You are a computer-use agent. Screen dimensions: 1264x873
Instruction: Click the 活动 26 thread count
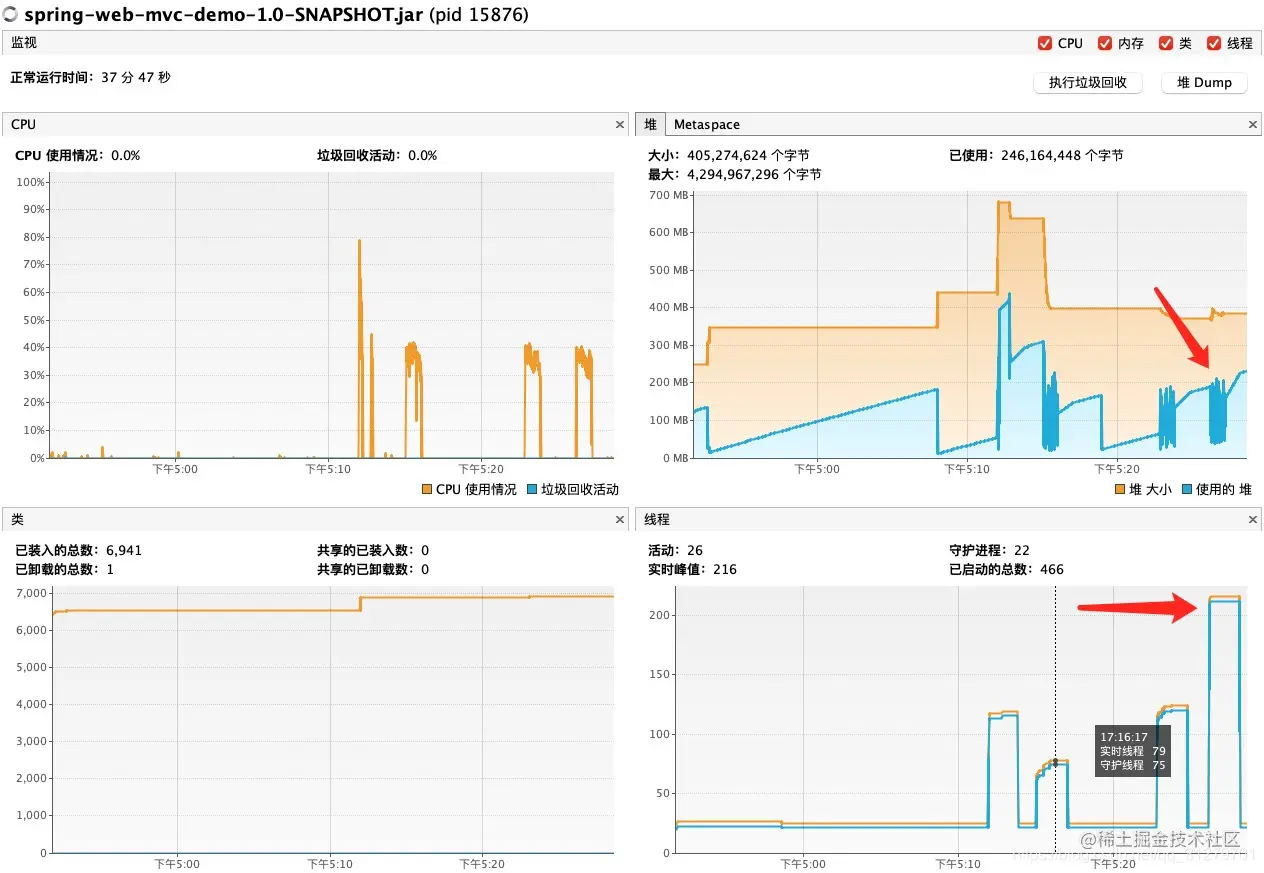click(675, 550)
